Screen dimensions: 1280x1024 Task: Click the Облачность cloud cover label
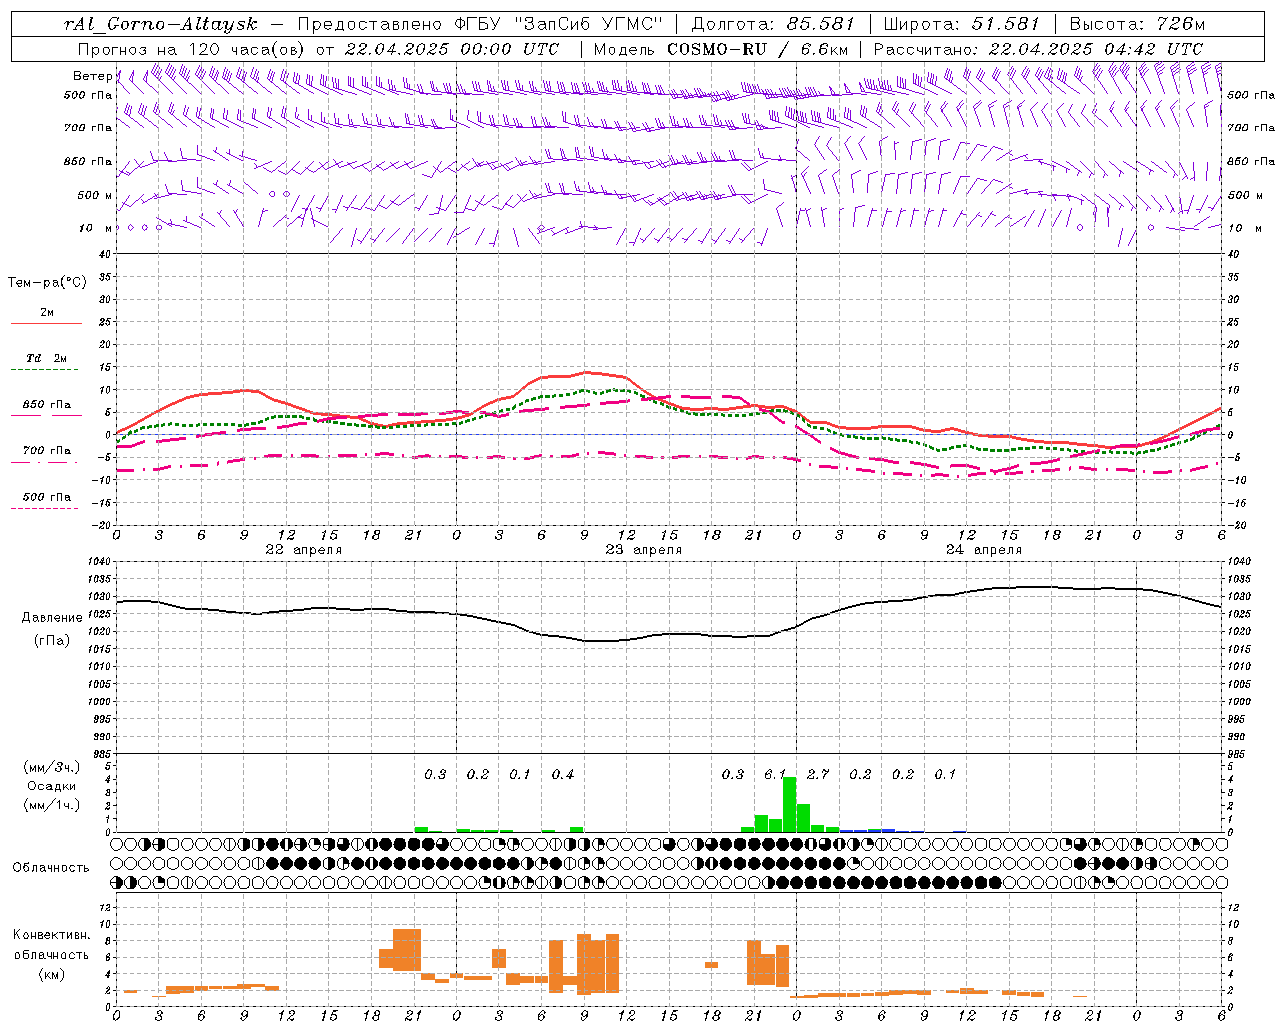[x=51, y=868]
